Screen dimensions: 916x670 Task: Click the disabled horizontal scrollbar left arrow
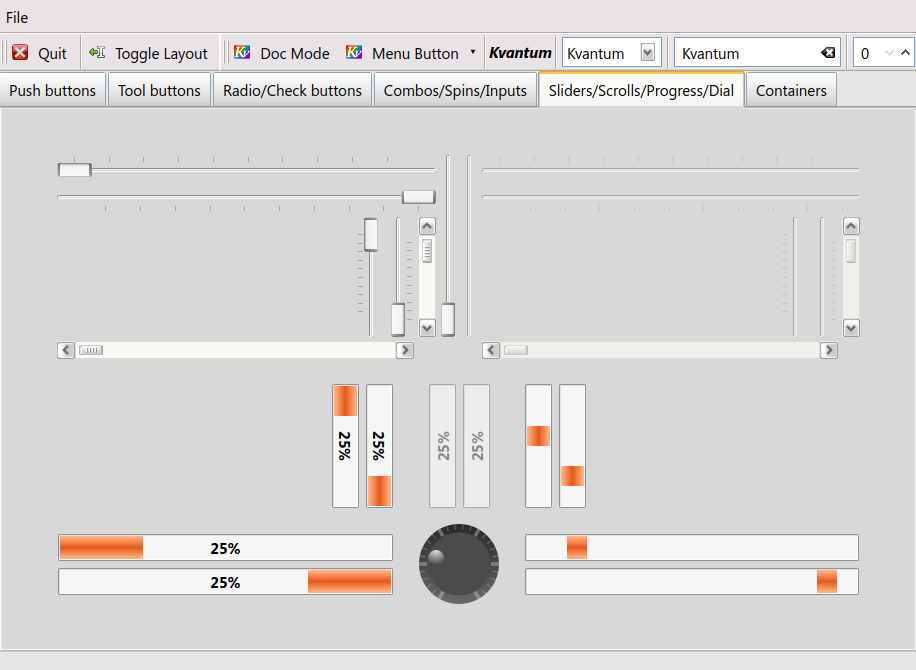tap(491, 350)
